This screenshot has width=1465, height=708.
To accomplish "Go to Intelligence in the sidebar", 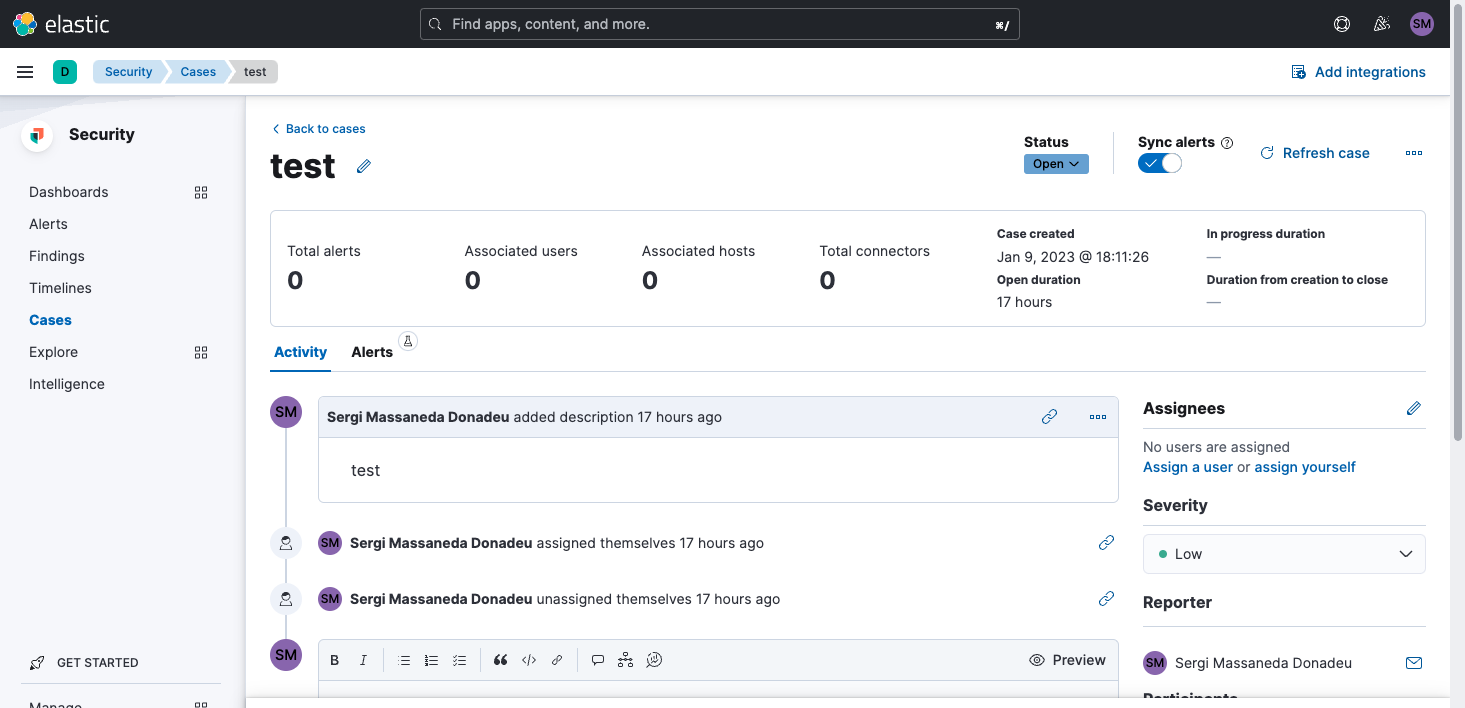I will [x=67, y=384].
